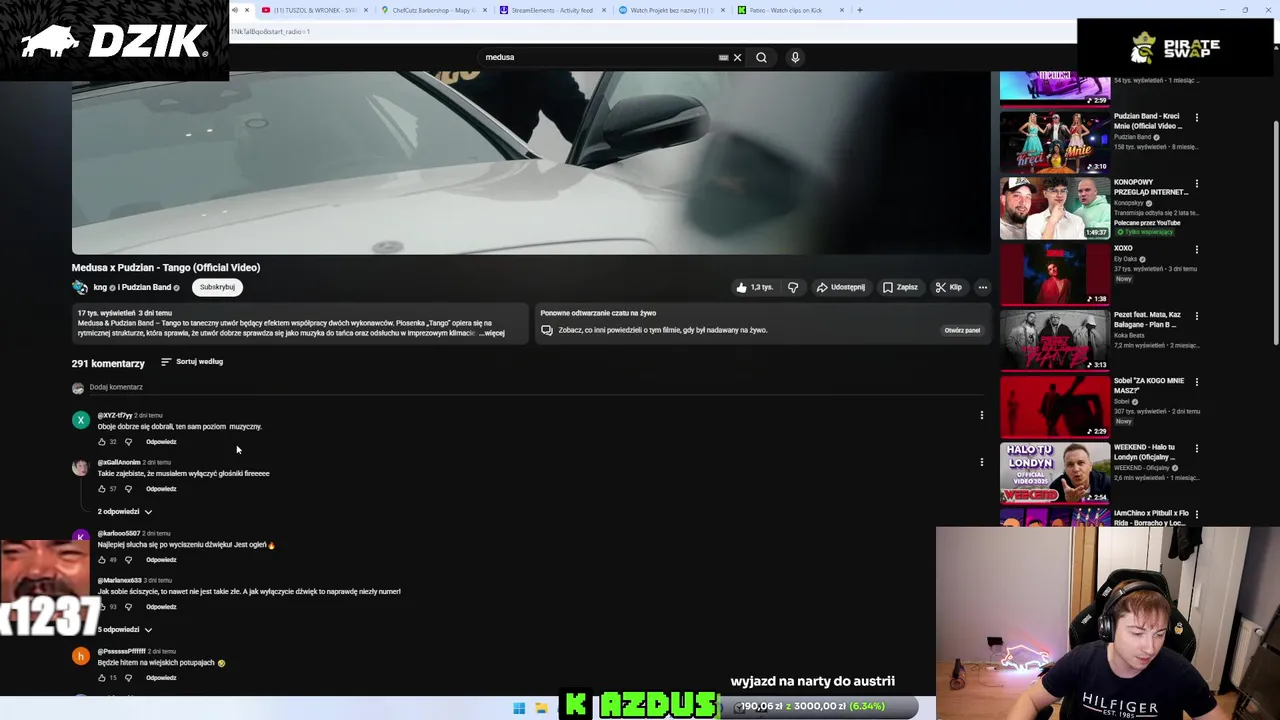Open live chat replay via Otwórz panel
Viewport: 1280px width, 720px height.
(962, 330)
